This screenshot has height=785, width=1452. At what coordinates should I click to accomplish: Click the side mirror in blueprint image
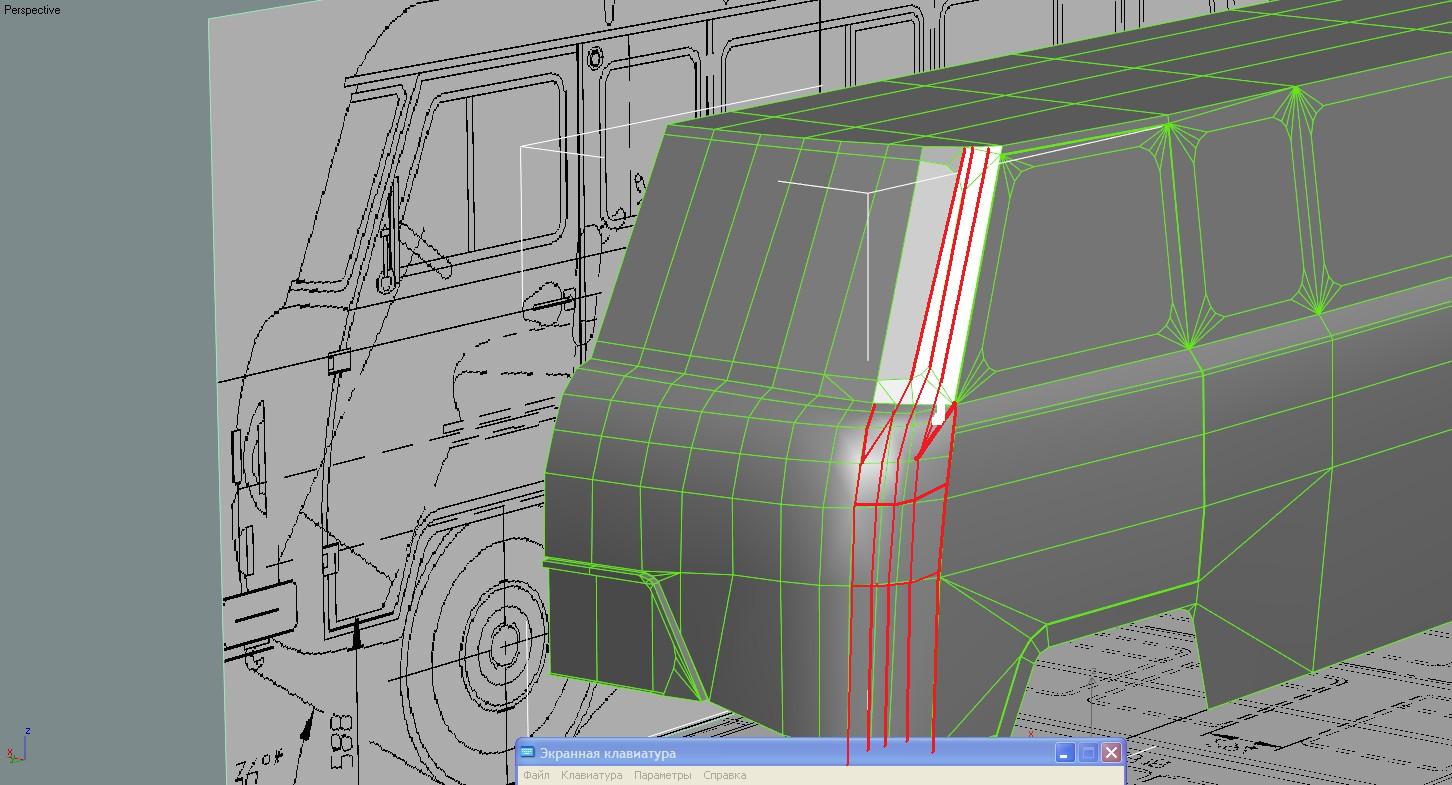(391, 228)
